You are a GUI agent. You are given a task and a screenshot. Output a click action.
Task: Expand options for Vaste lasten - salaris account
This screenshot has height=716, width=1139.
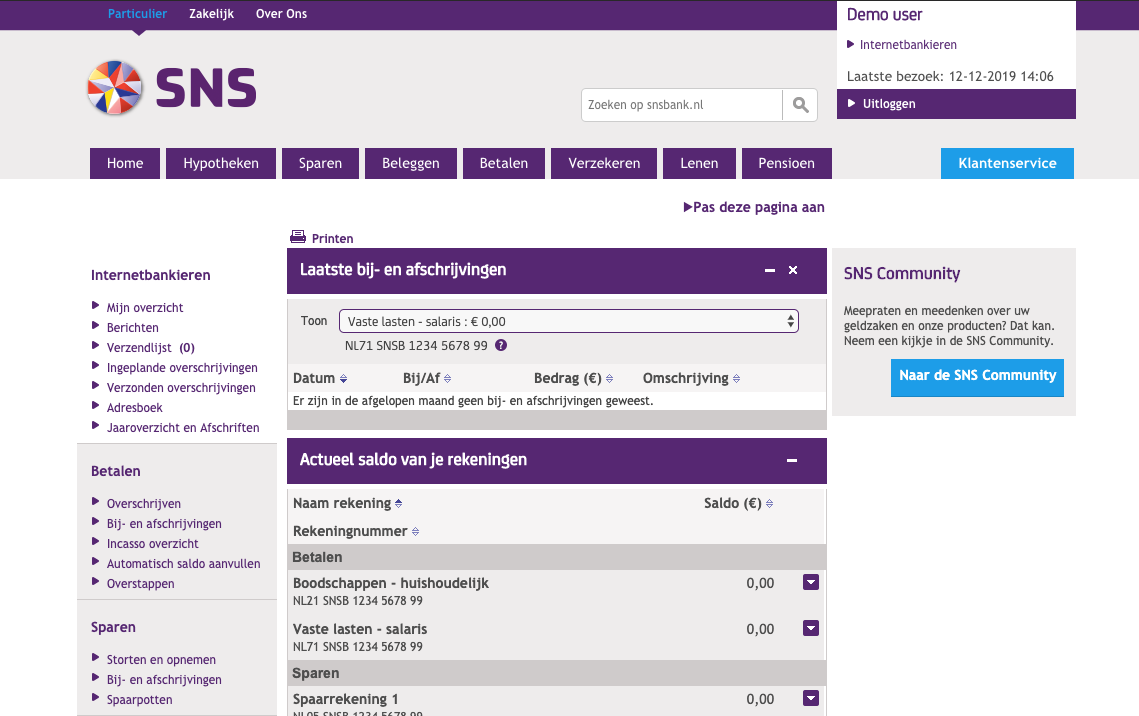811,628
